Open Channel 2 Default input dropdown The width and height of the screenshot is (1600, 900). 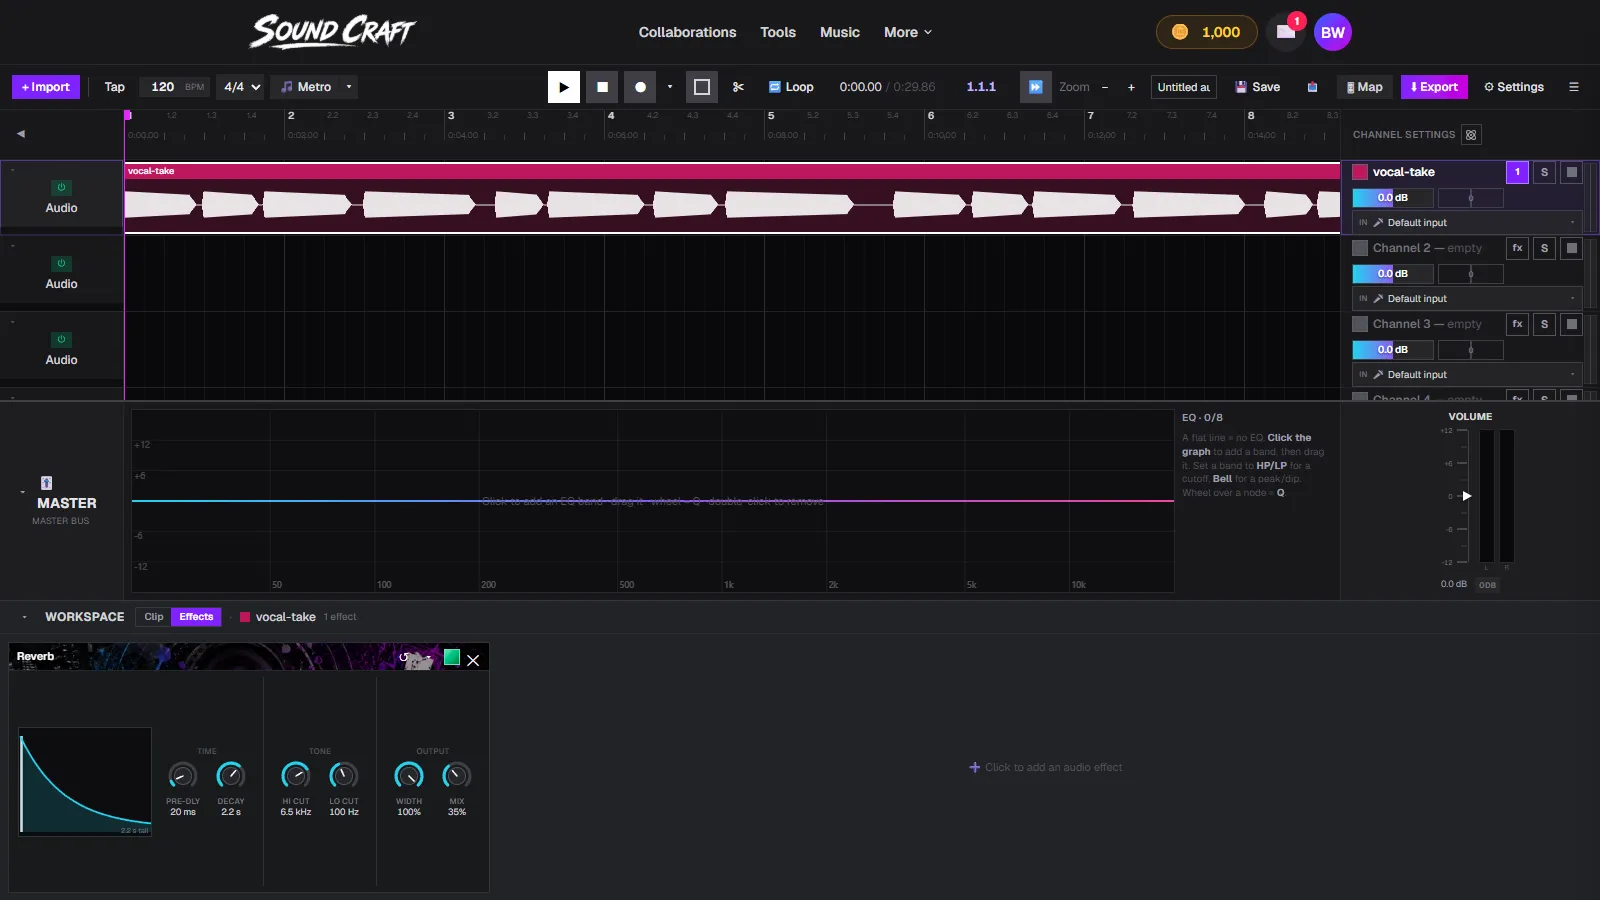tap(1467, 299)
